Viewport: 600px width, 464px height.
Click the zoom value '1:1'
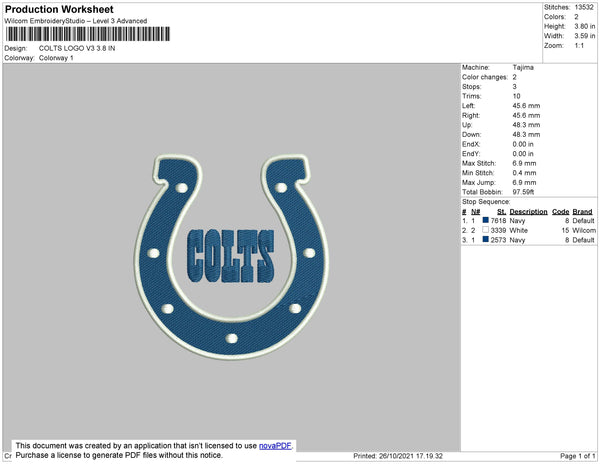pos(579,46)
